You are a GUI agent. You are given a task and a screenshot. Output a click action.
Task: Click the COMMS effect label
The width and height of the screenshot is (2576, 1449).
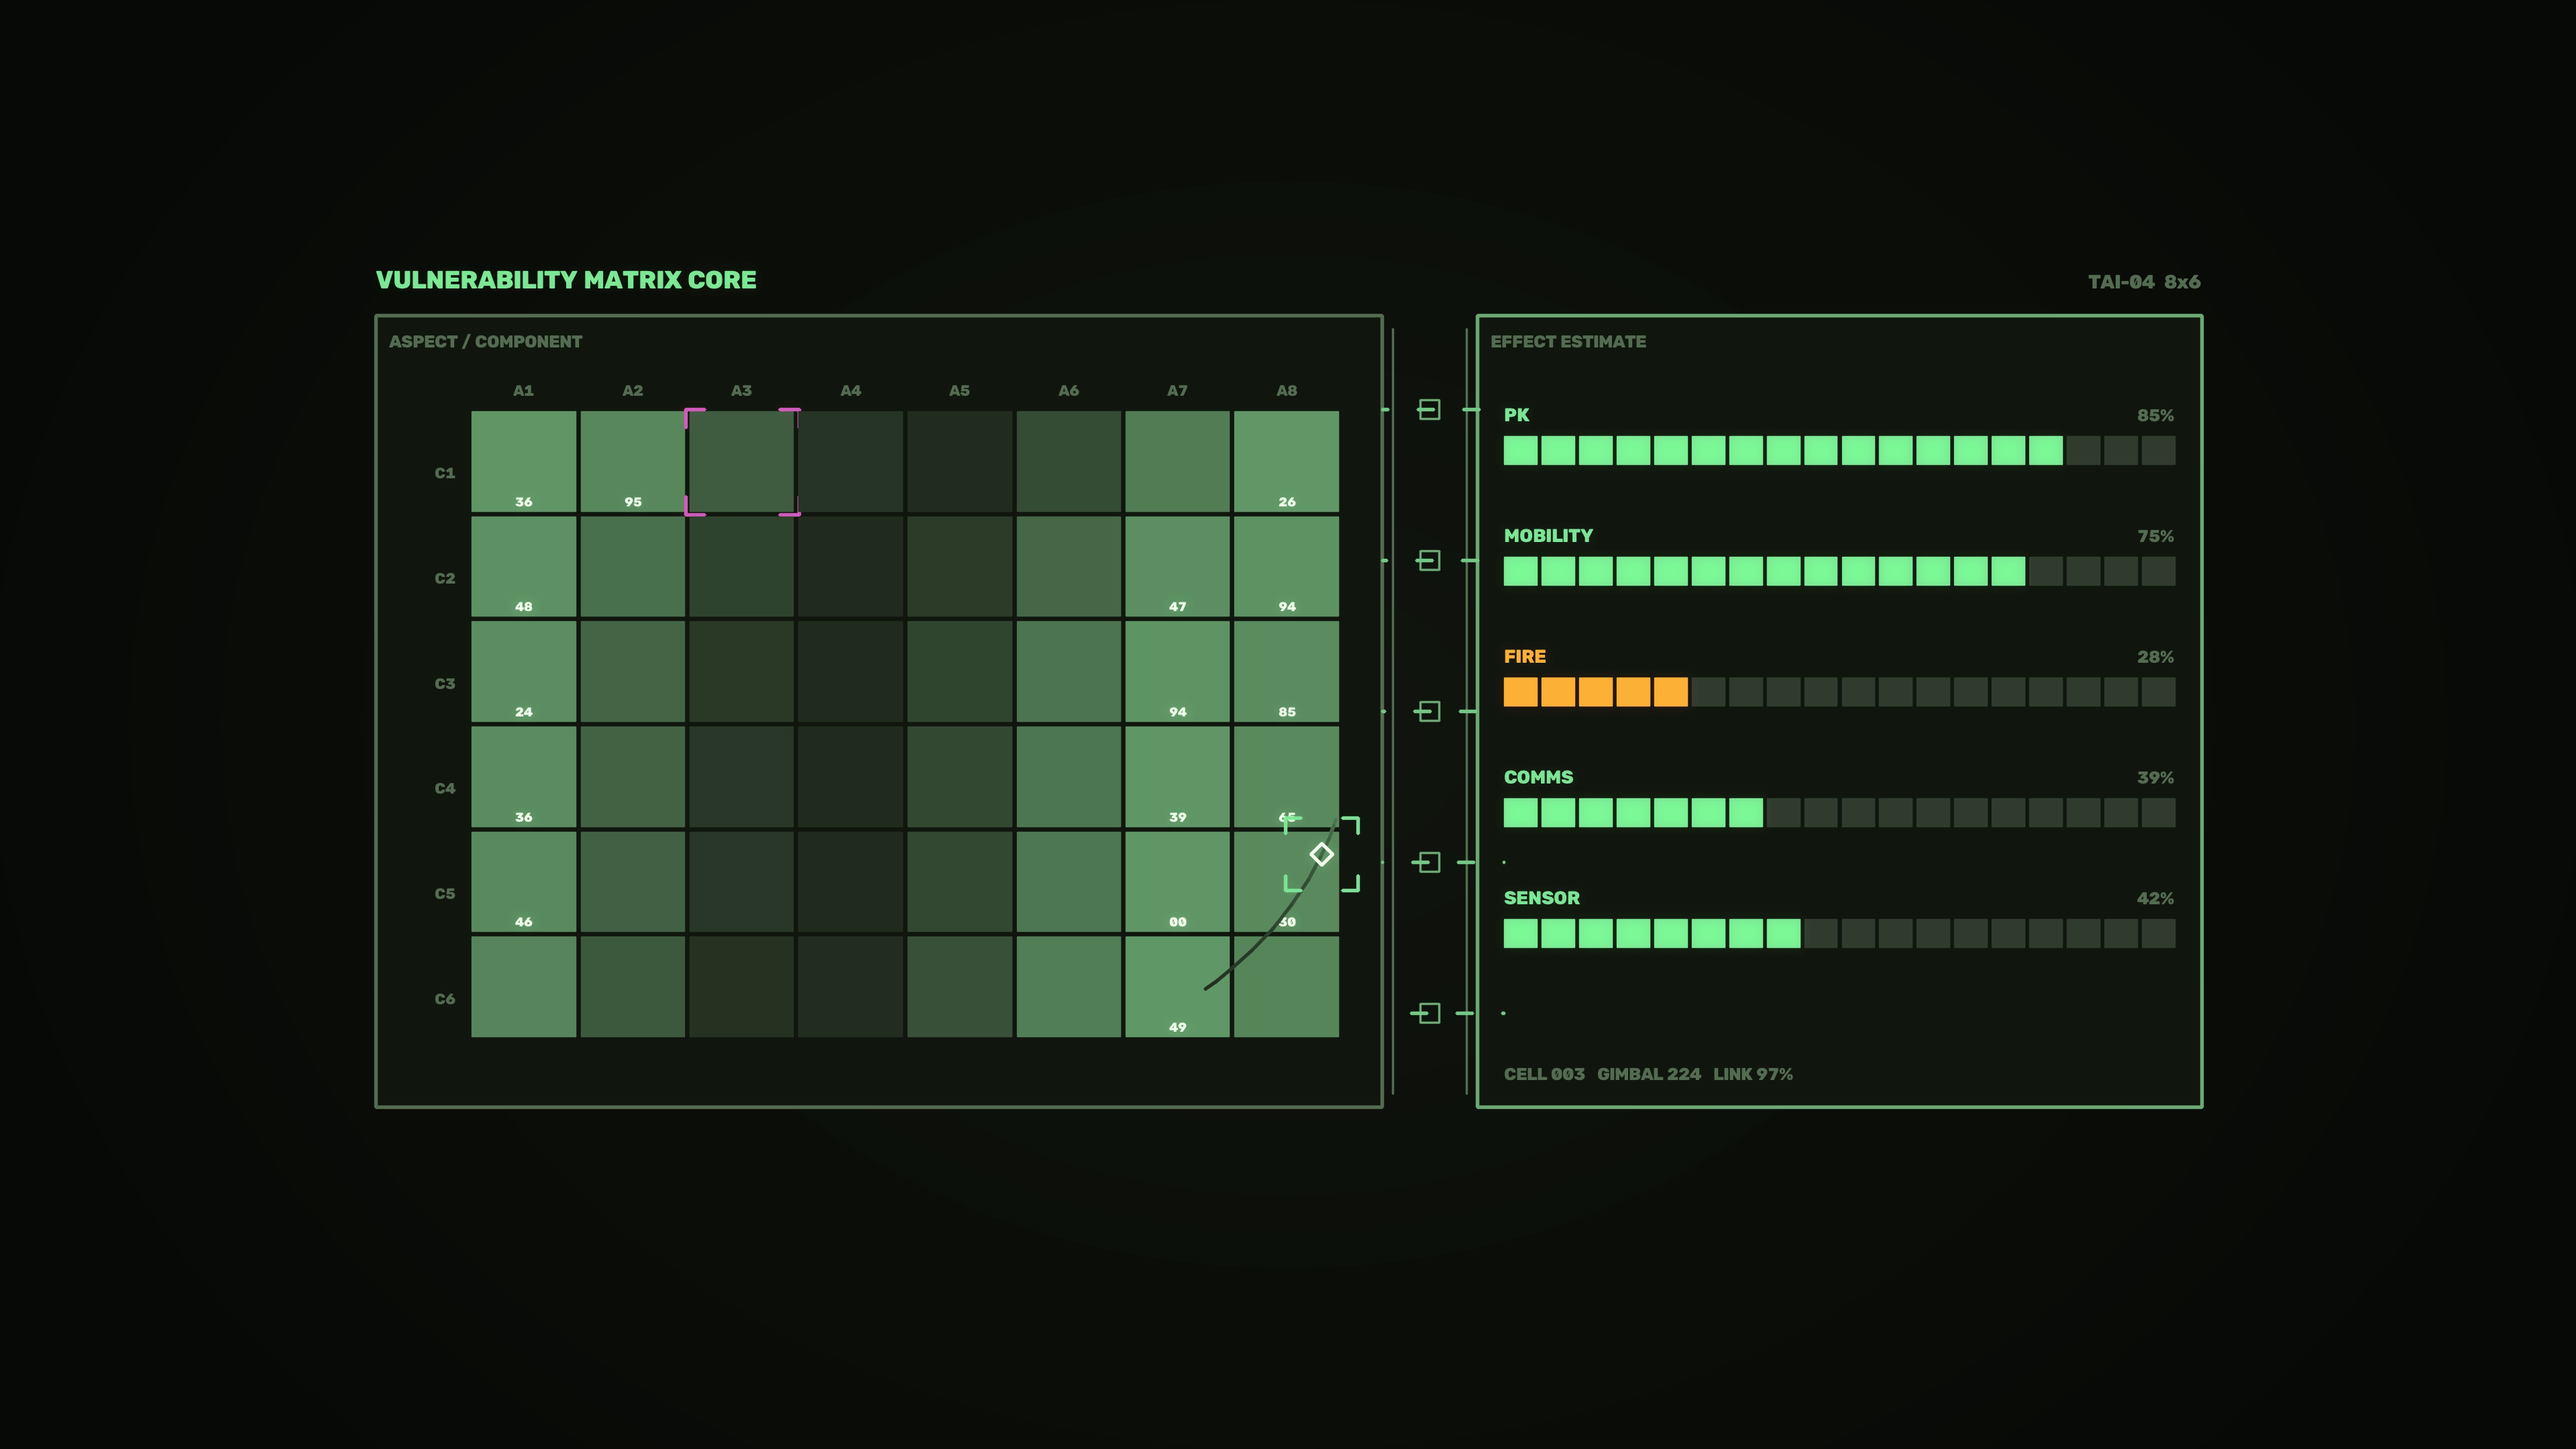point(1538,777)
